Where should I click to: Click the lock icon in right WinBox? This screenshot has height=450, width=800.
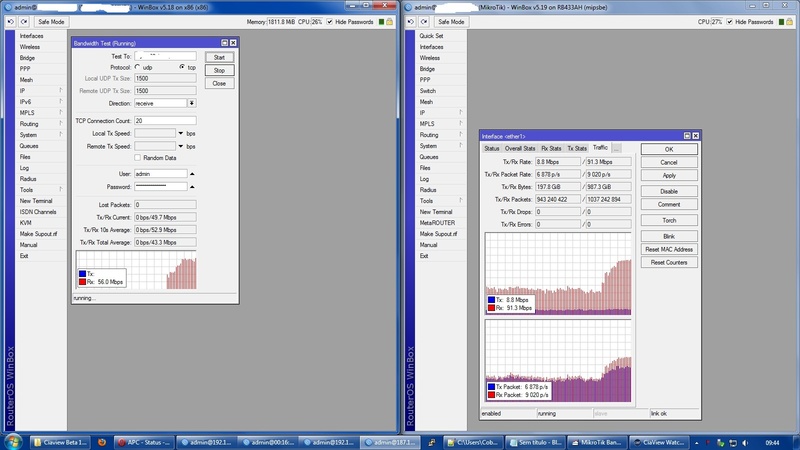tap(789, 22)
